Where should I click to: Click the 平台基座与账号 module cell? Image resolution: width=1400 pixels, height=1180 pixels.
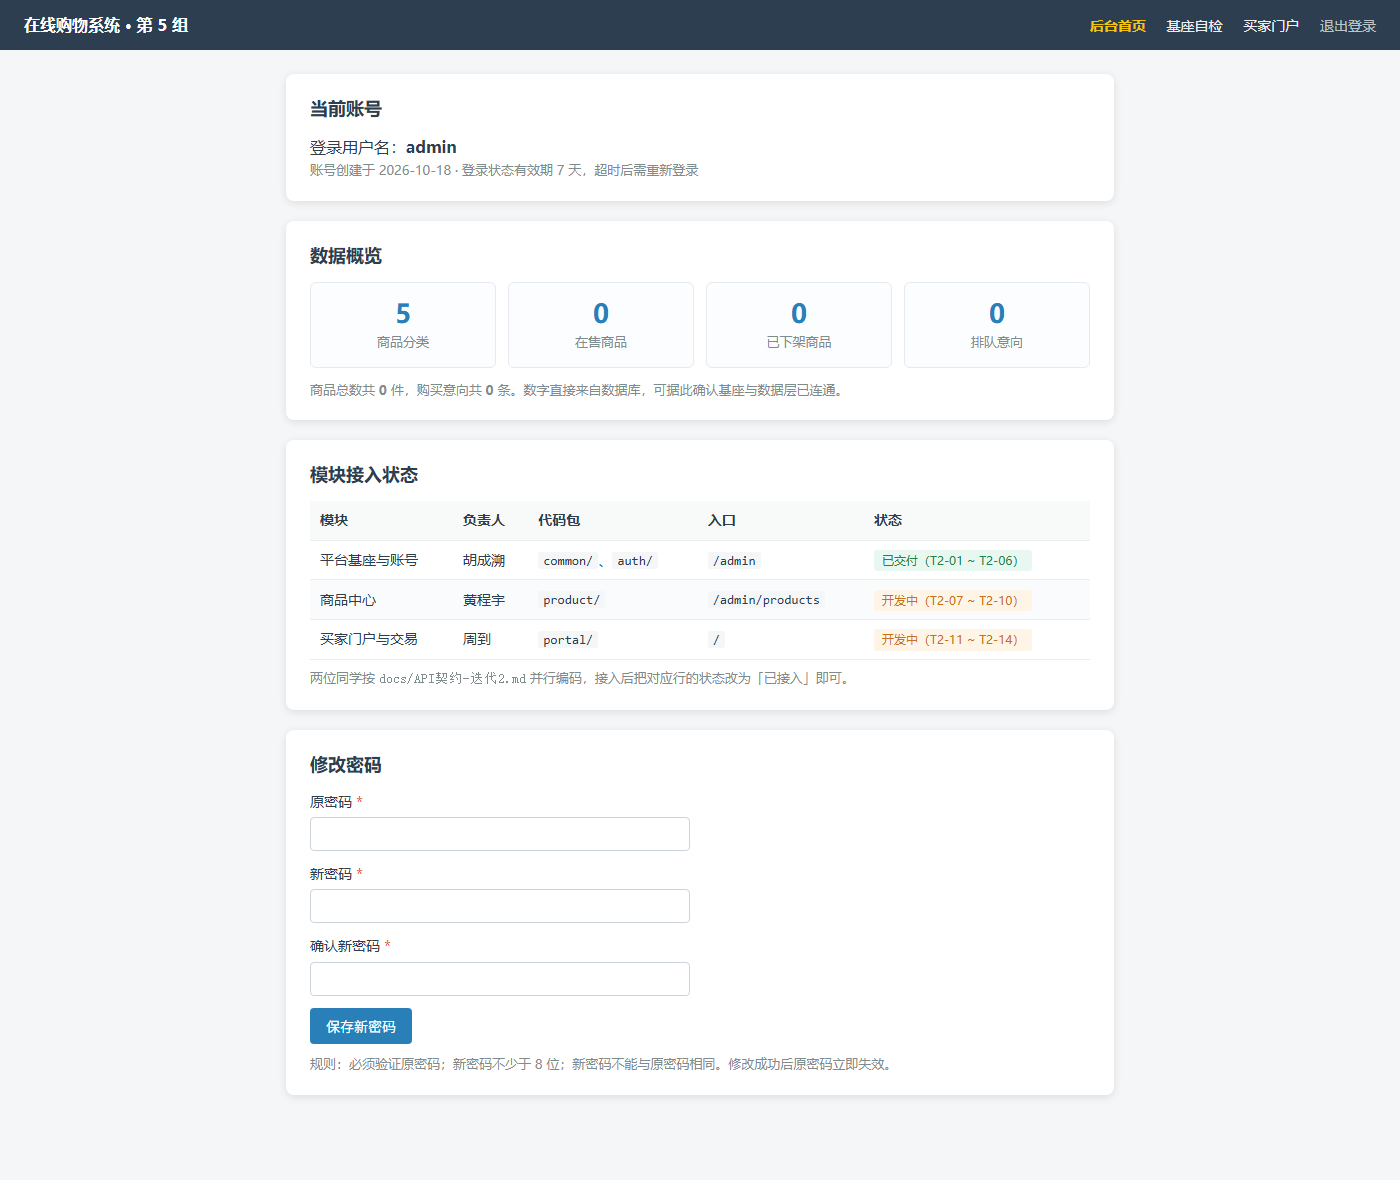coord(369,560)
